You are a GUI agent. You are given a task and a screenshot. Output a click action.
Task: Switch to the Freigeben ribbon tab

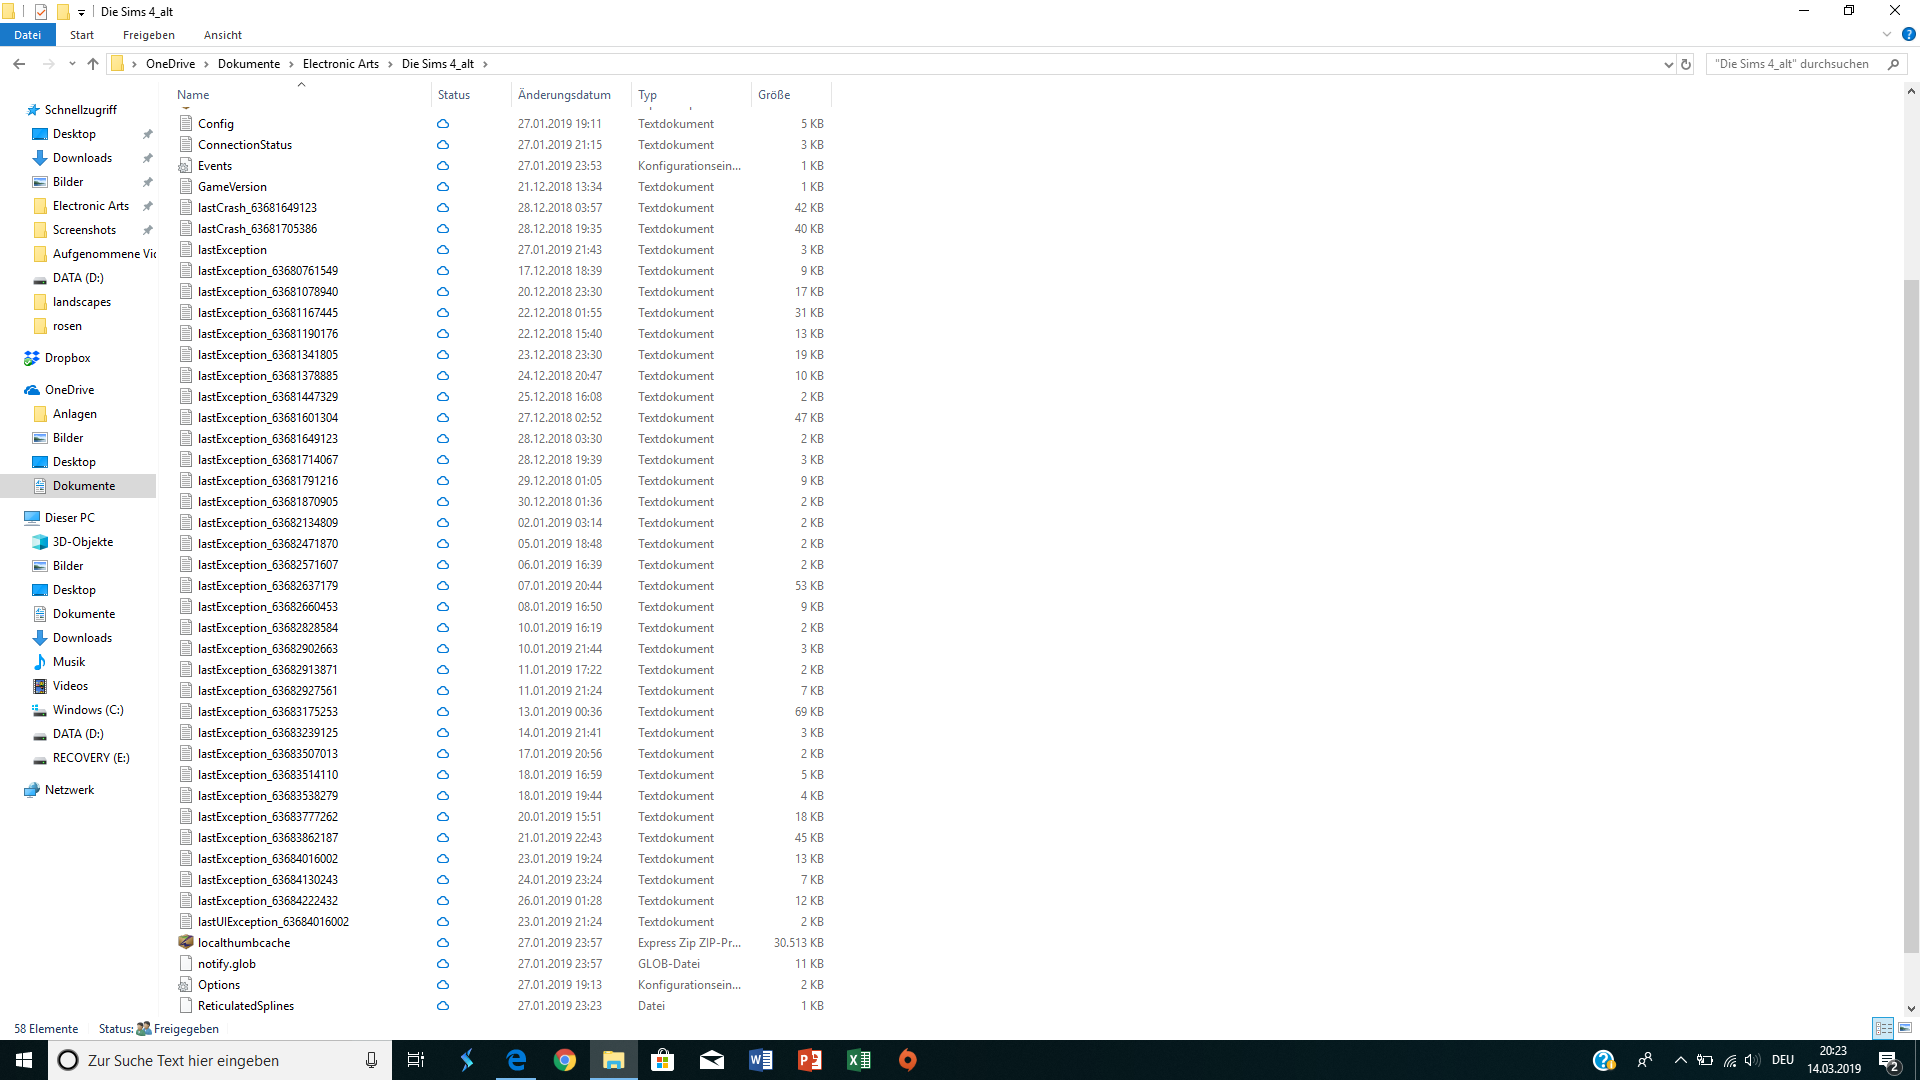[149, 35]
